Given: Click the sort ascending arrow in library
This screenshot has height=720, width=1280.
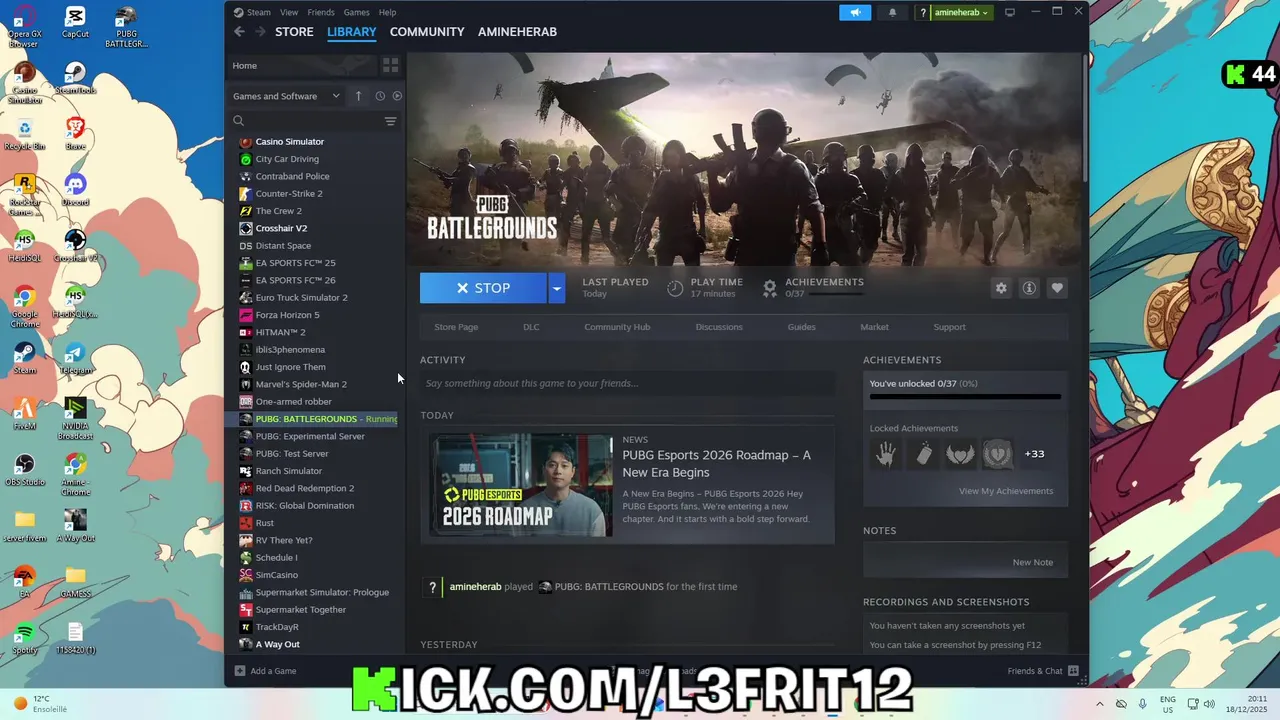Looking at the screenshot, I should (358, 96).
